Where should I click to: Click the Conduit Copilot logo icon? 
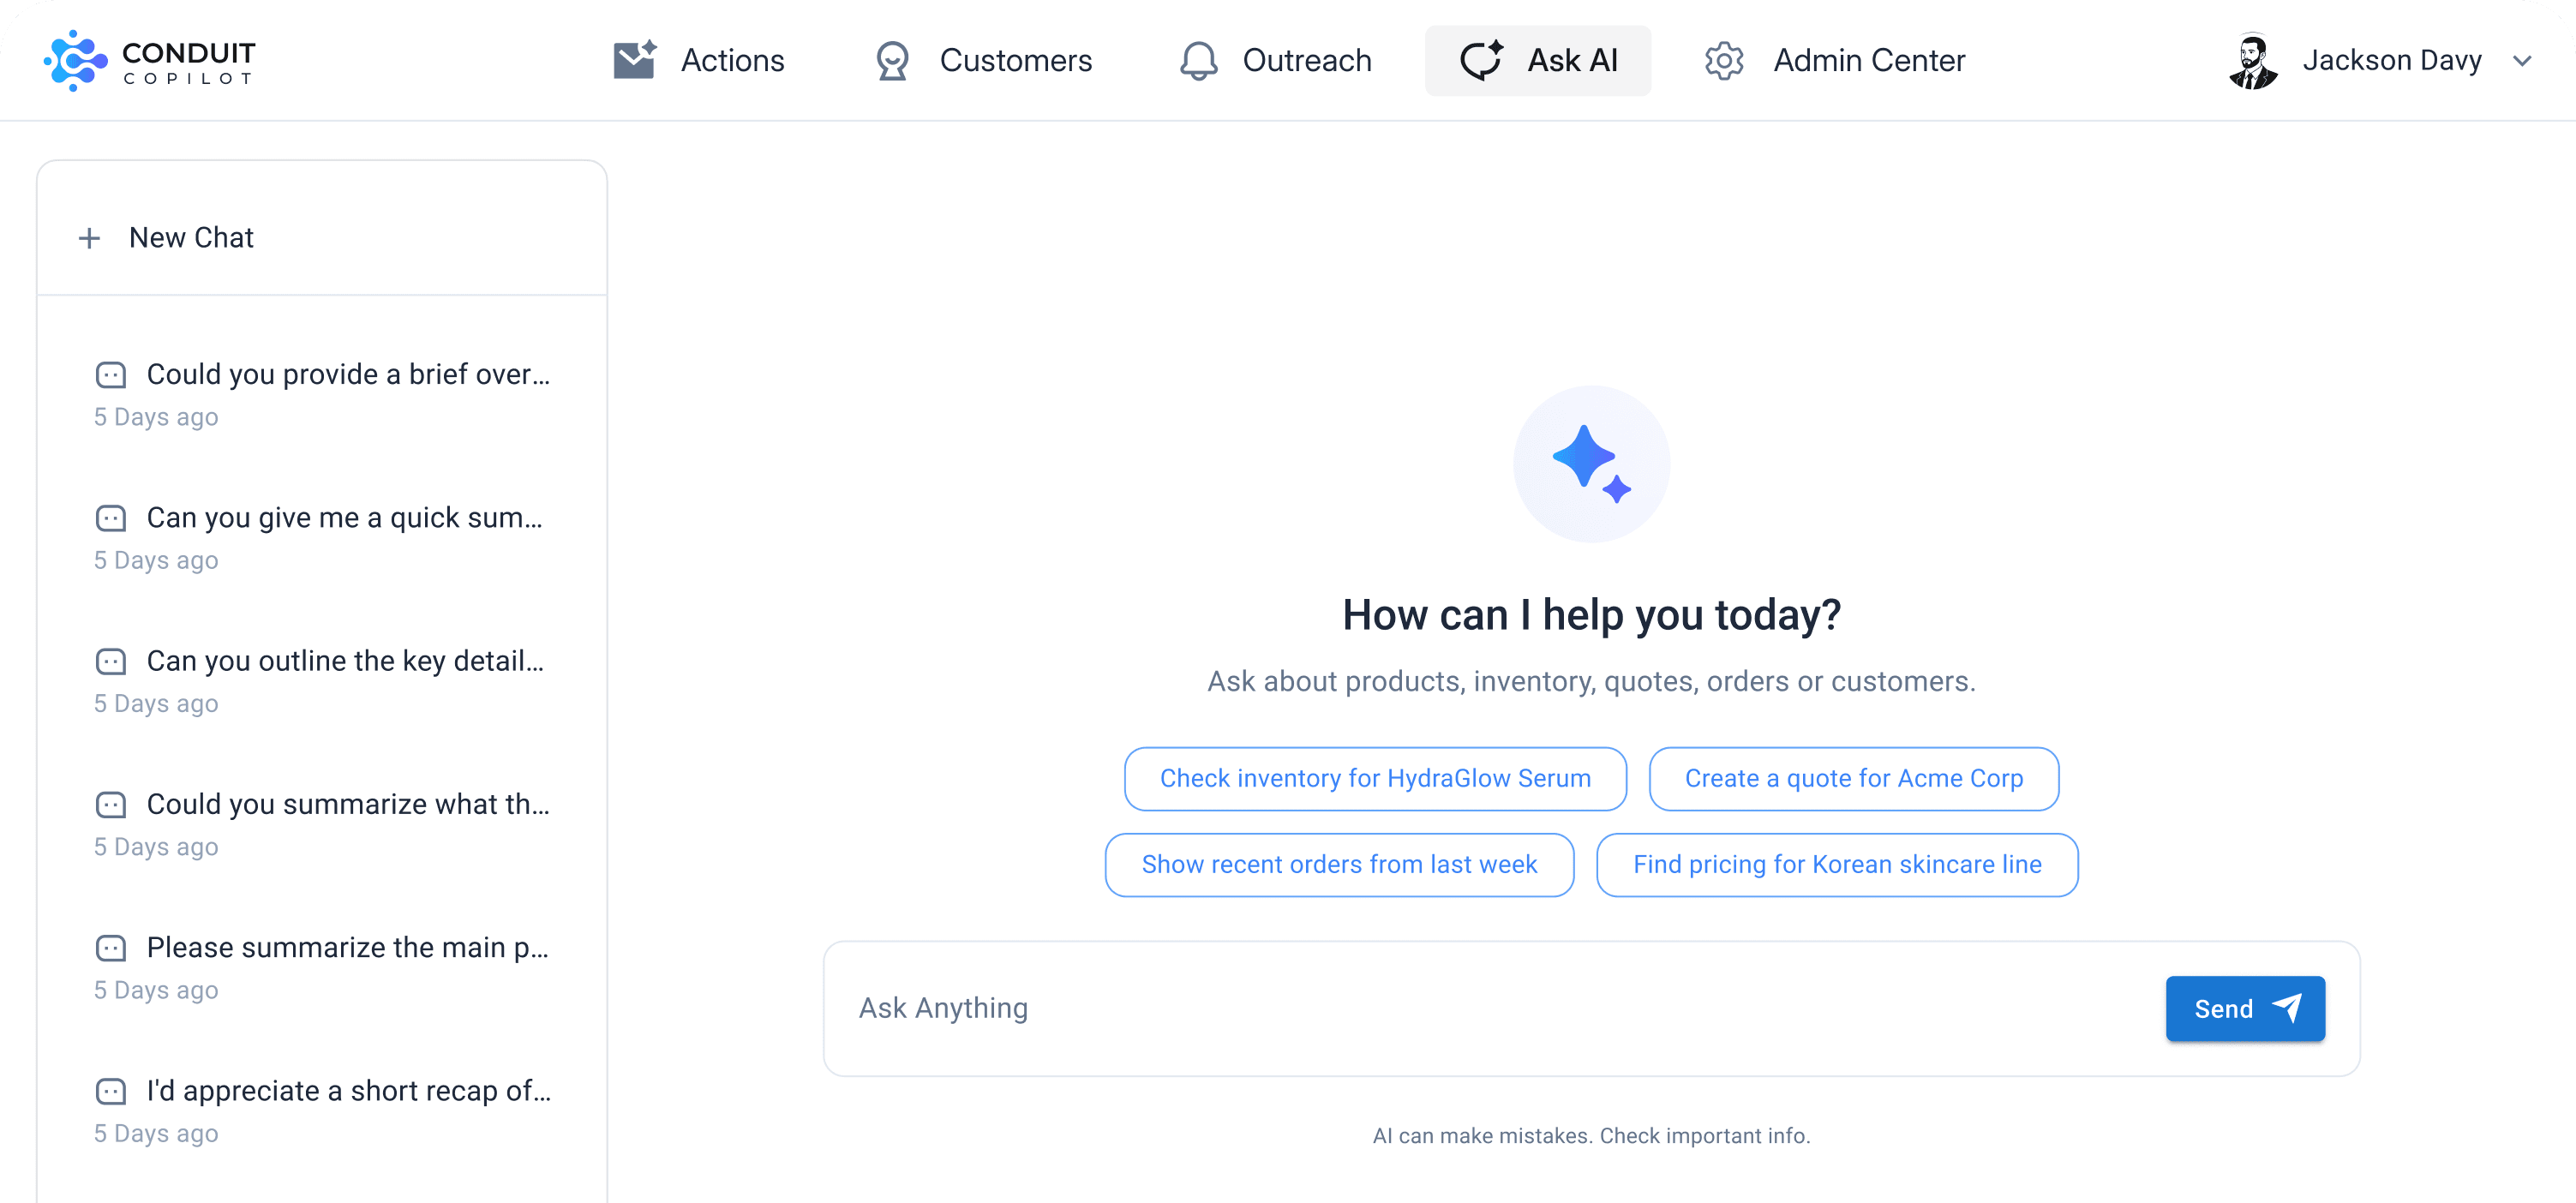coord(75,60)
